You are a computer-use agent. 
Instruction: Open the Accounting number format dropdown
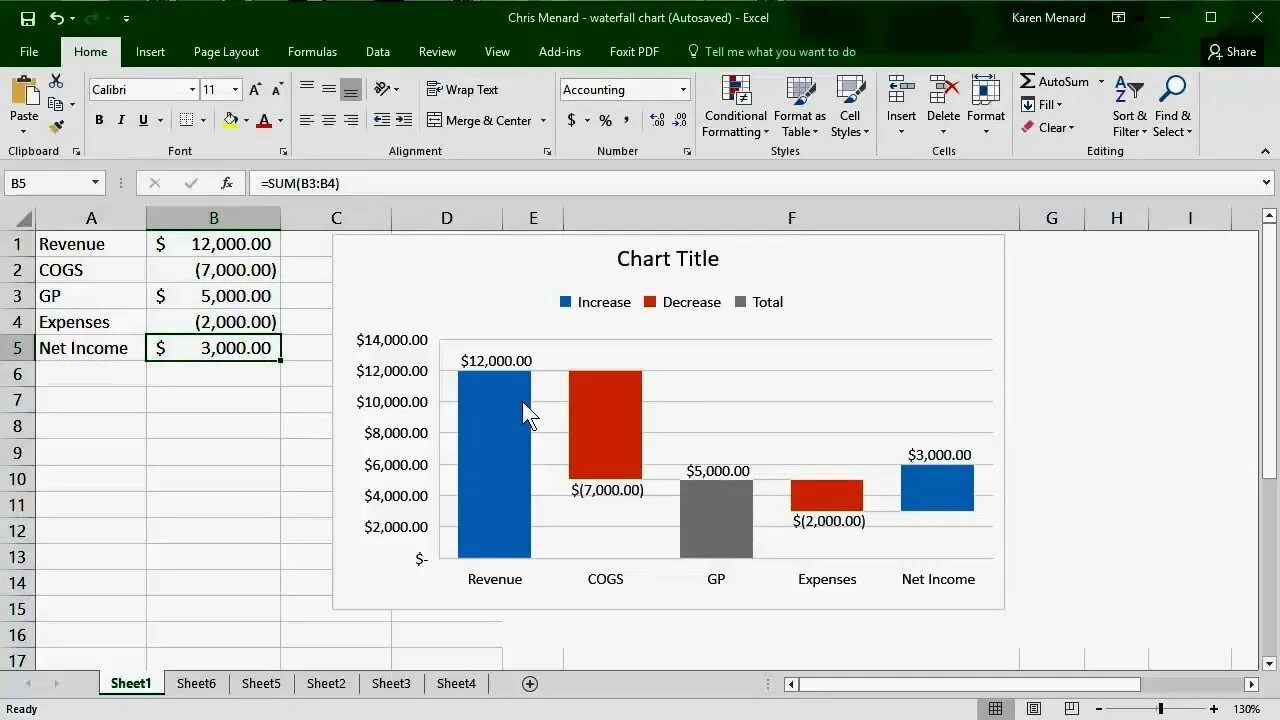683,90
